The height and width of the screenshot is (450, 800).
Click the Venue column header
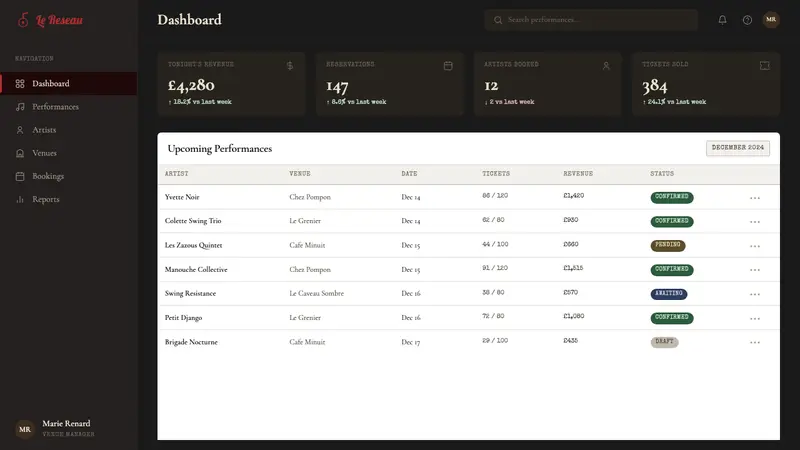click(300, 174)
